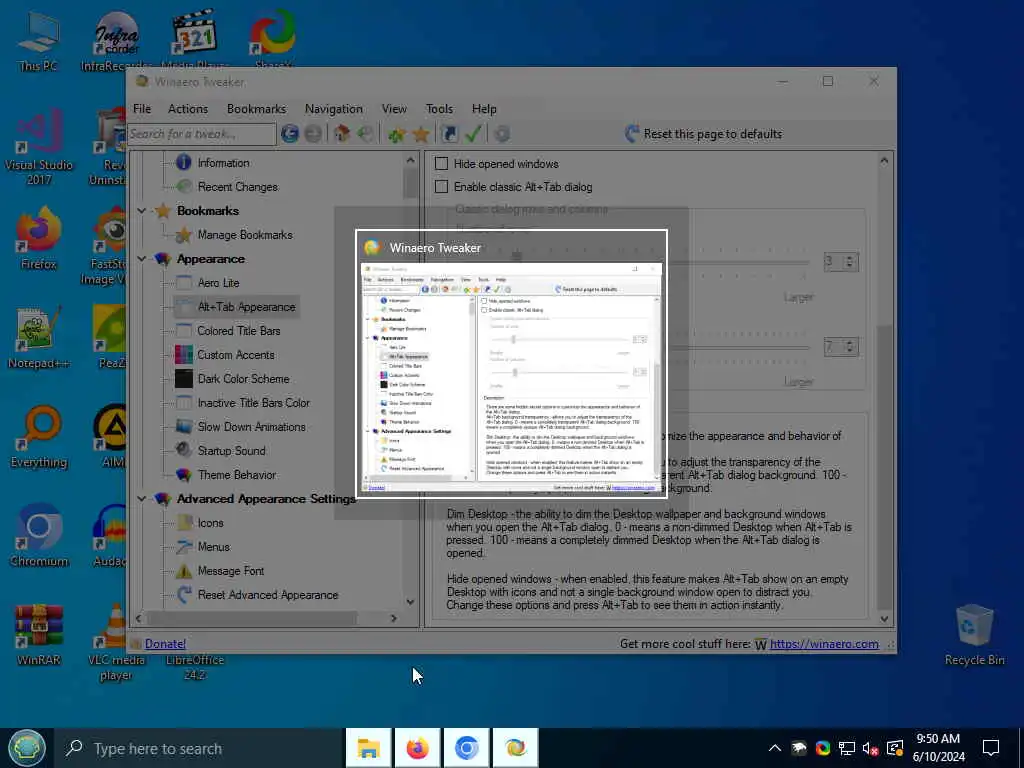Select Custom Accents in the tree
1024x768 pixels.
click(x=236, y=355)
